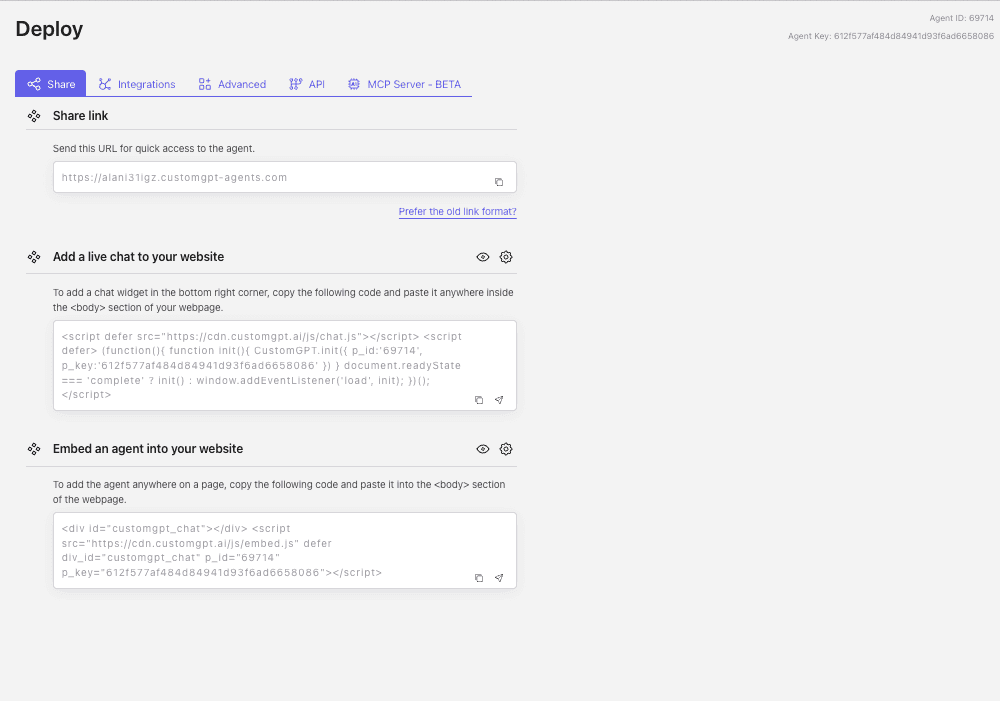The height and width of the screenshot is (701, 1000).
Task: Click Add a live chat to your website heading
Action: [138, 256]
